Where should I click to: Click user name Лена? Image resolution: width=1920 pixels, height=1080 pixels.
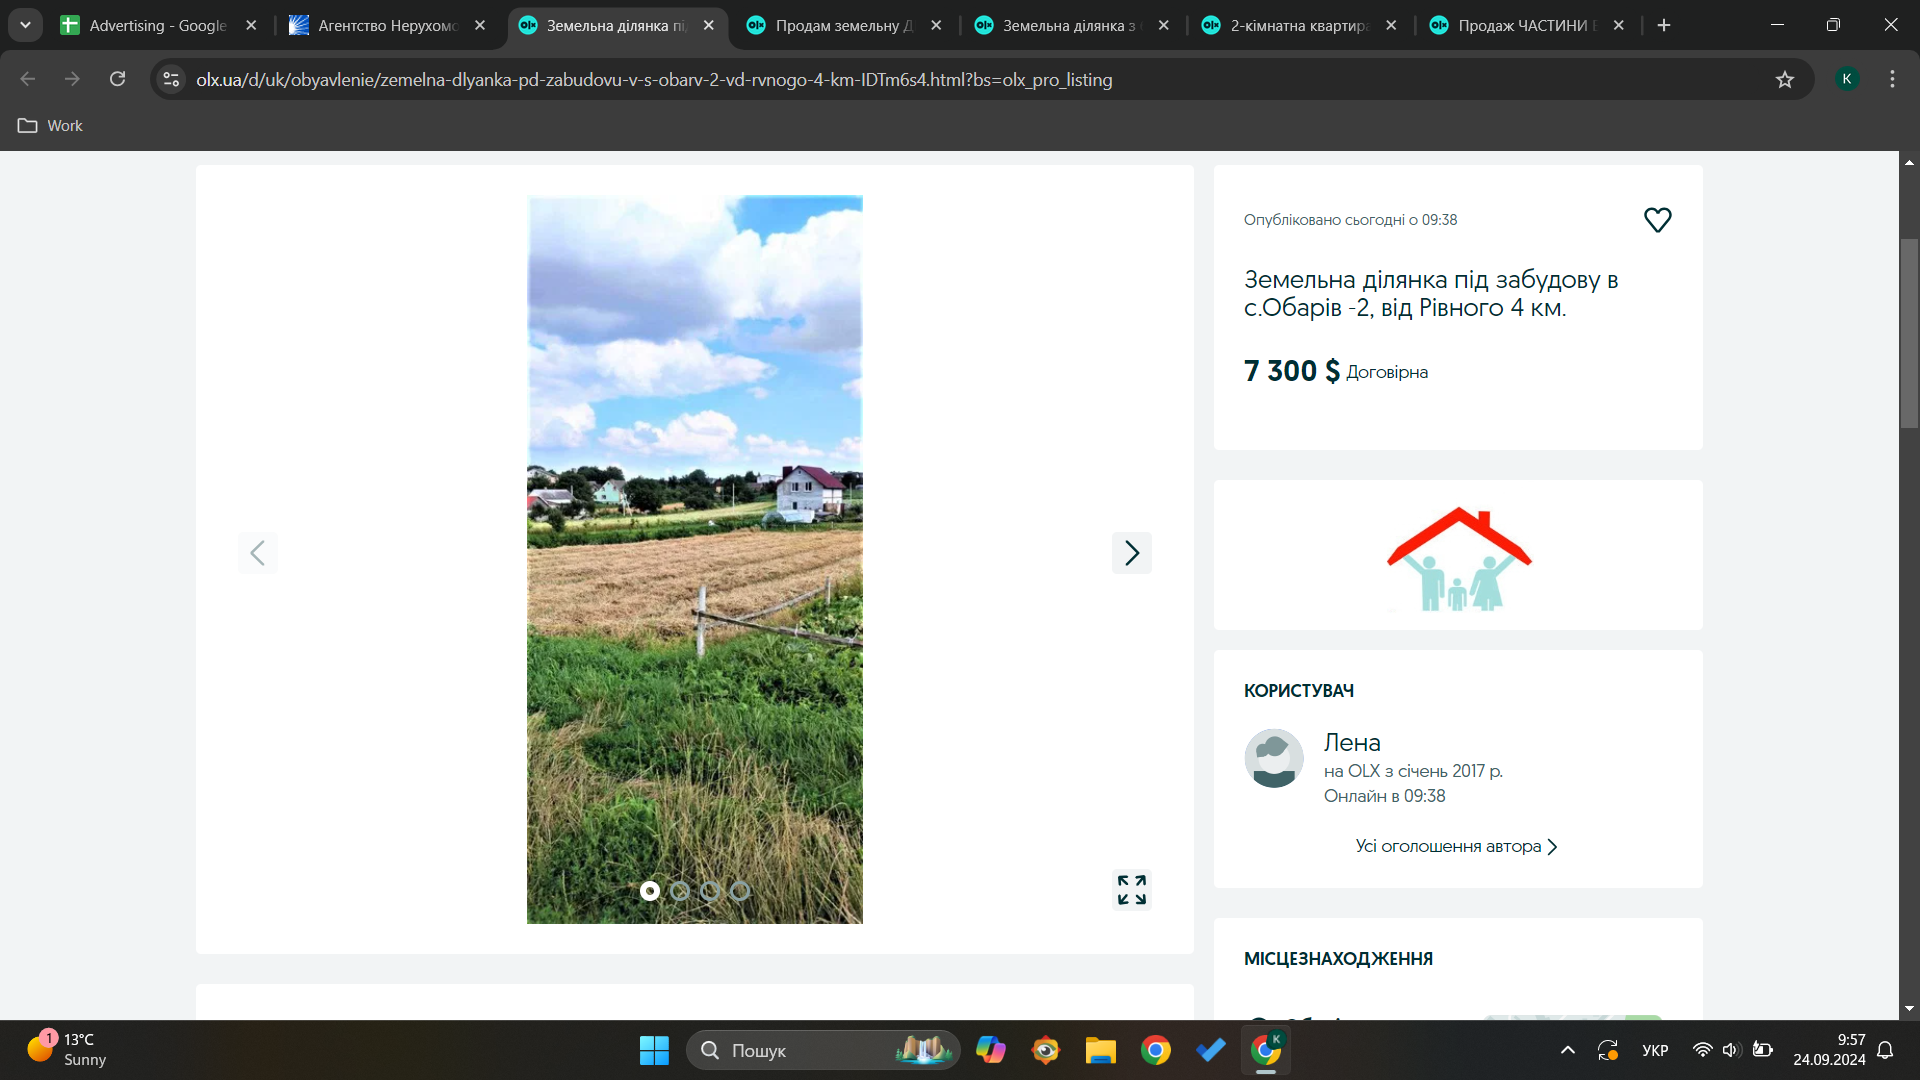pos(1351,742)
